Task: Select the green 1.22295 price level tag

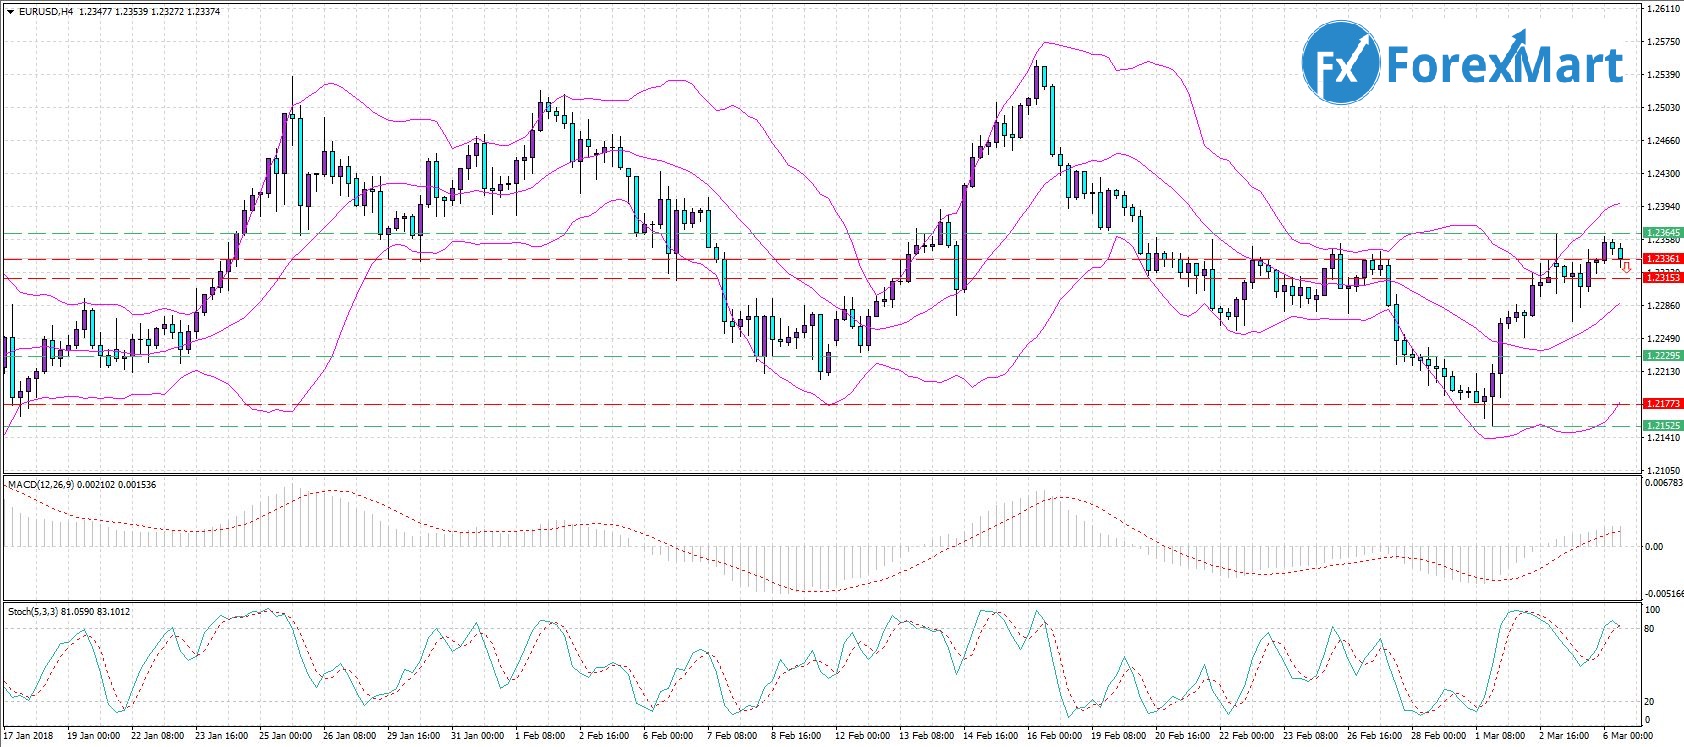Action: click(1664, 356)
